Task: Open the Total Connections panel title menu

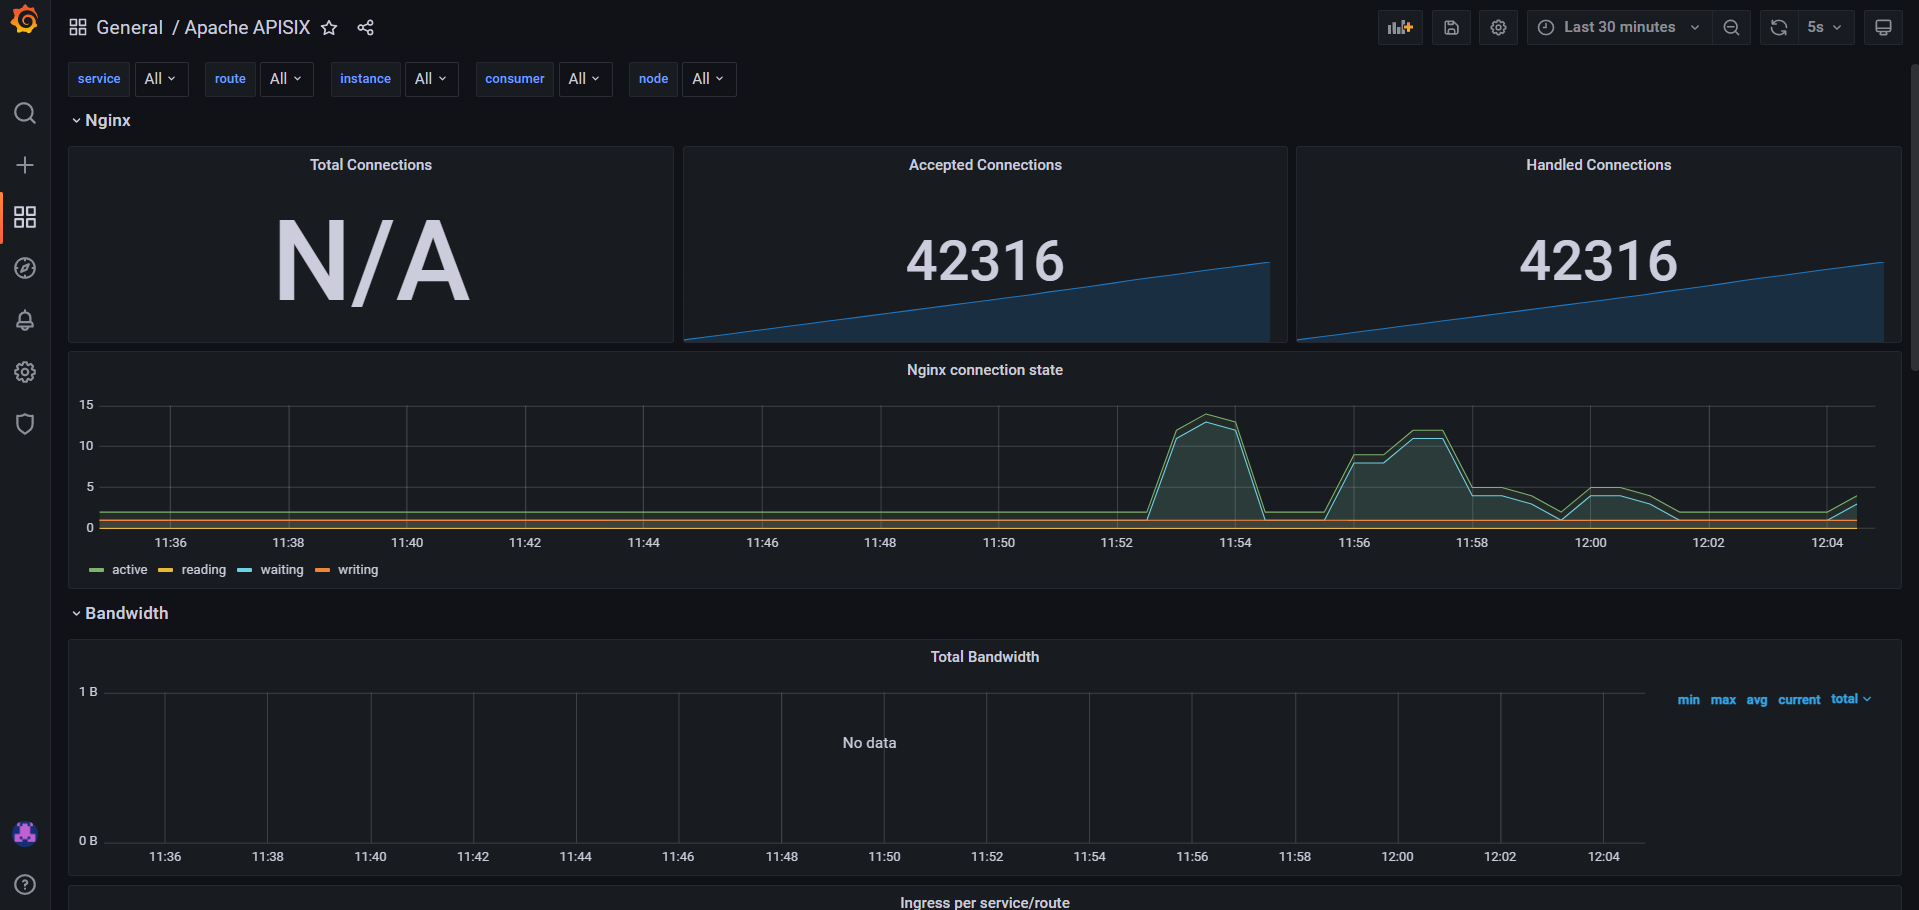Action: point(371,165)
